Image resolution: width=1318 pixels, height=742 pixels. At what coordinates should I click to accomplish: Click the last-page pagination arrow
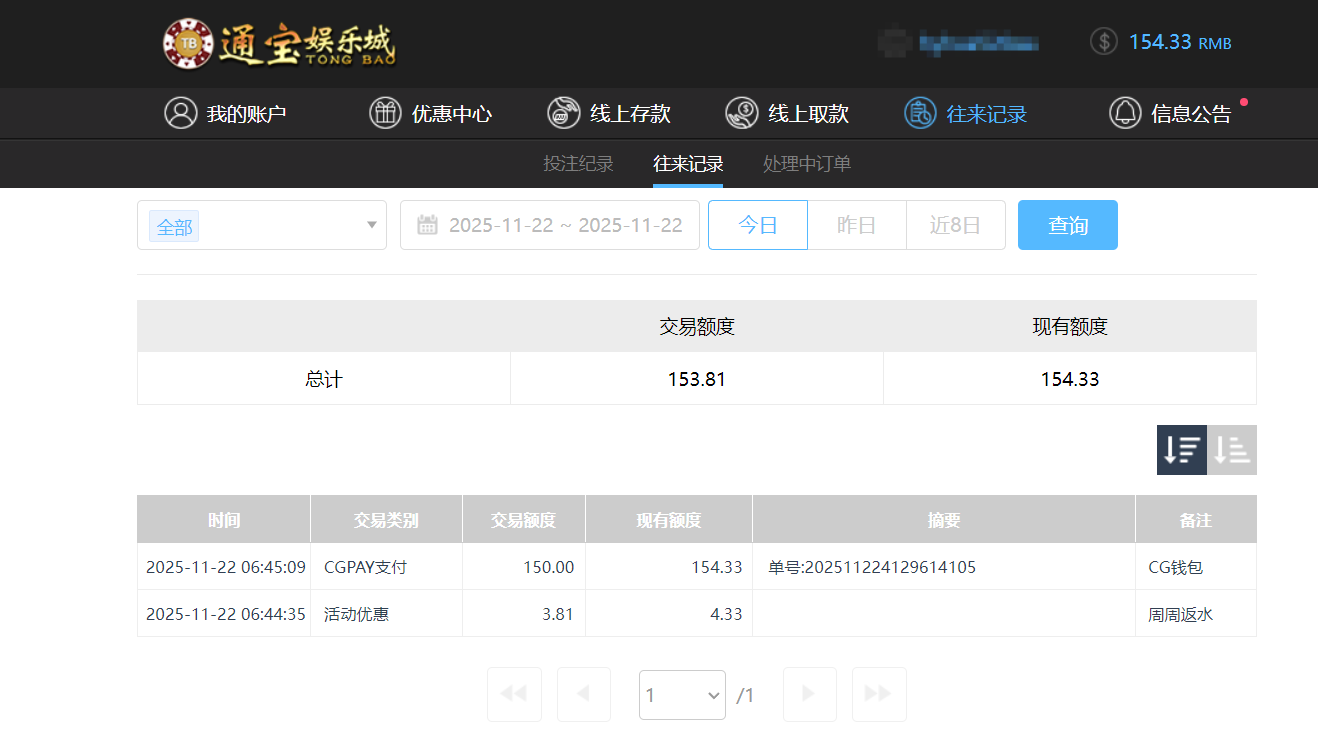(878, 694)
